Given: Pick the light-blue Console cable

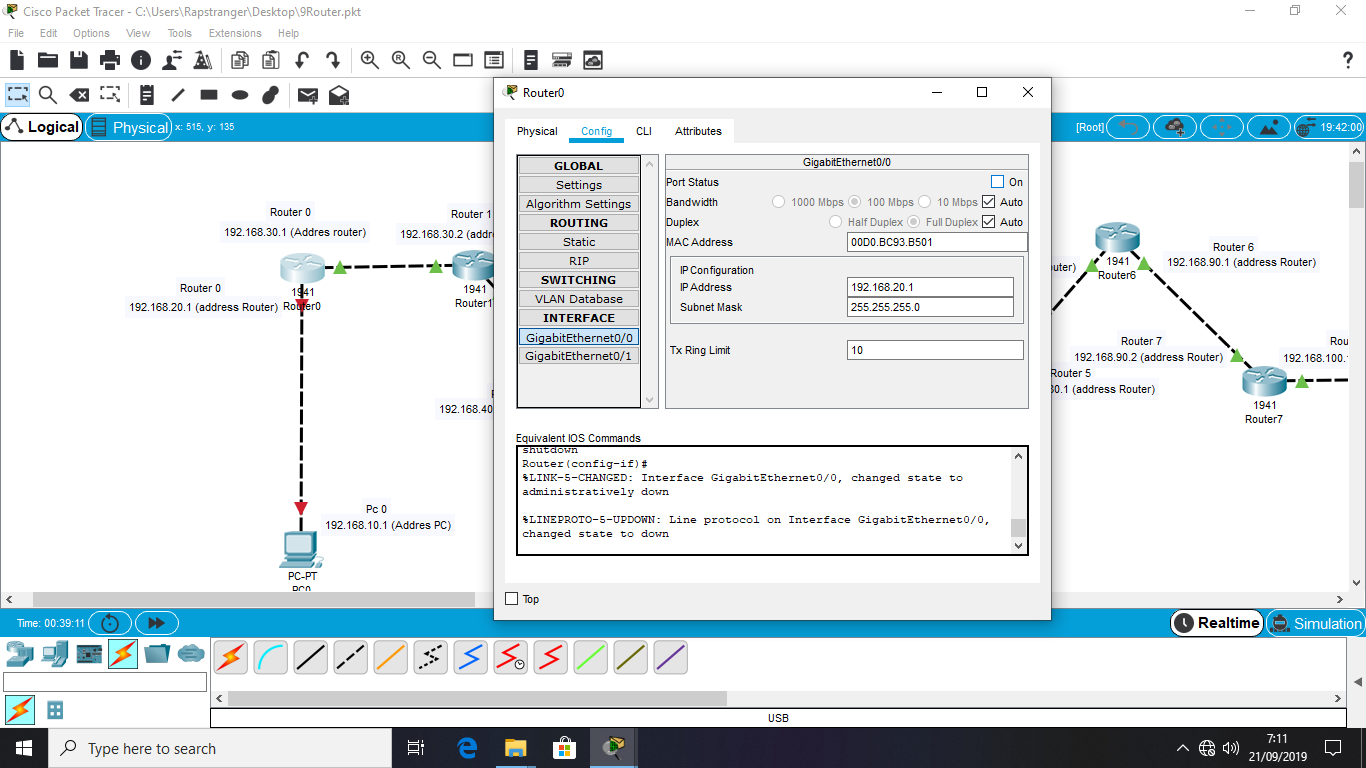Looking at the screenshot, I should 271,657.
